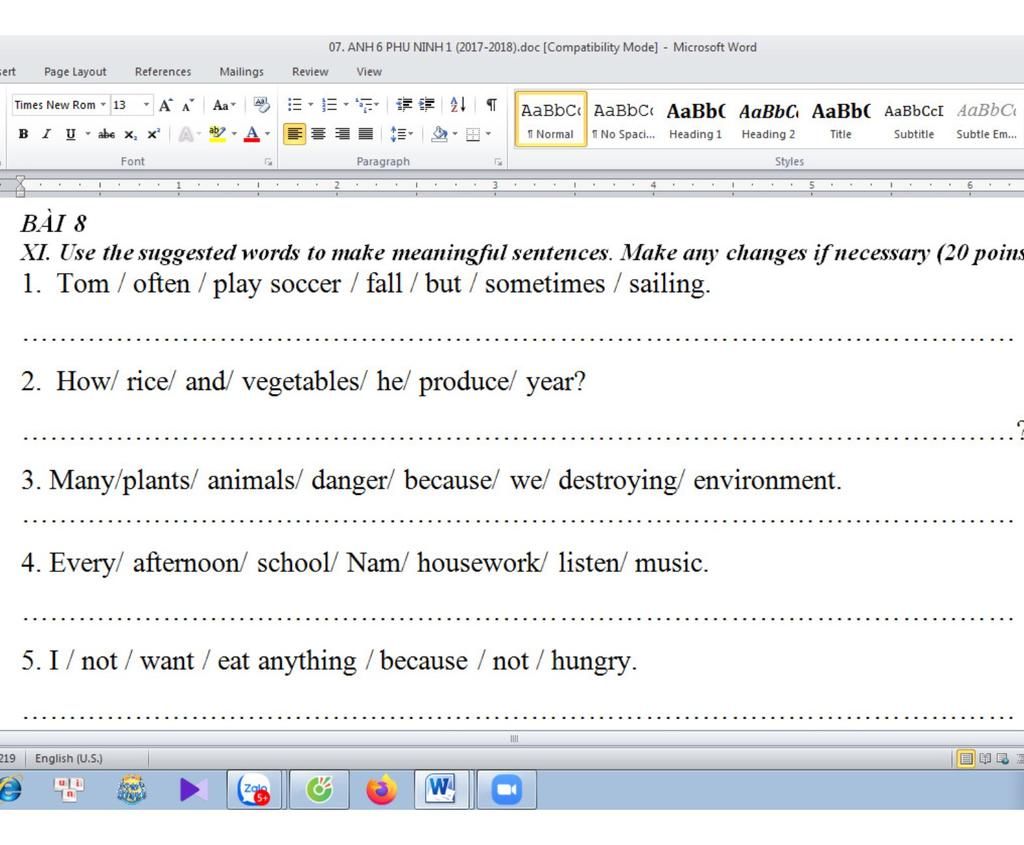The width and height of the screenshot is (1024, 845).
Task: Click the Microsoft Word taskbar icon
Action: [441, 789]
